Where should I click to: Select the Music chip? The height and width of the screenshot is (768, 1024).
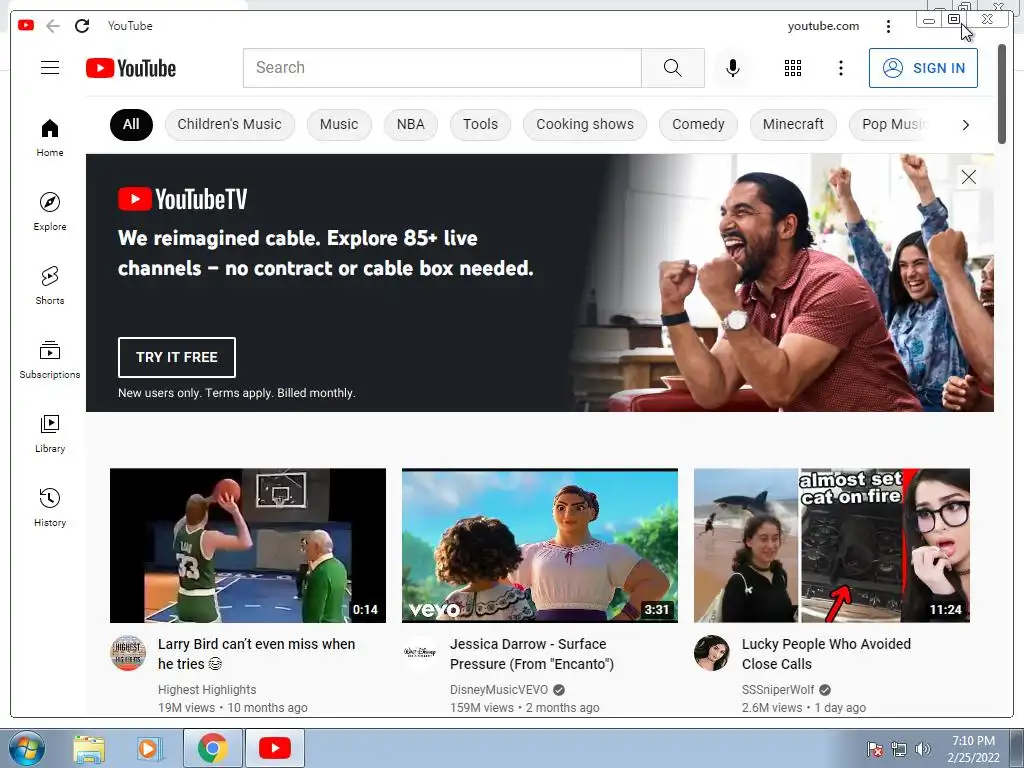click(x=339, y=124)
